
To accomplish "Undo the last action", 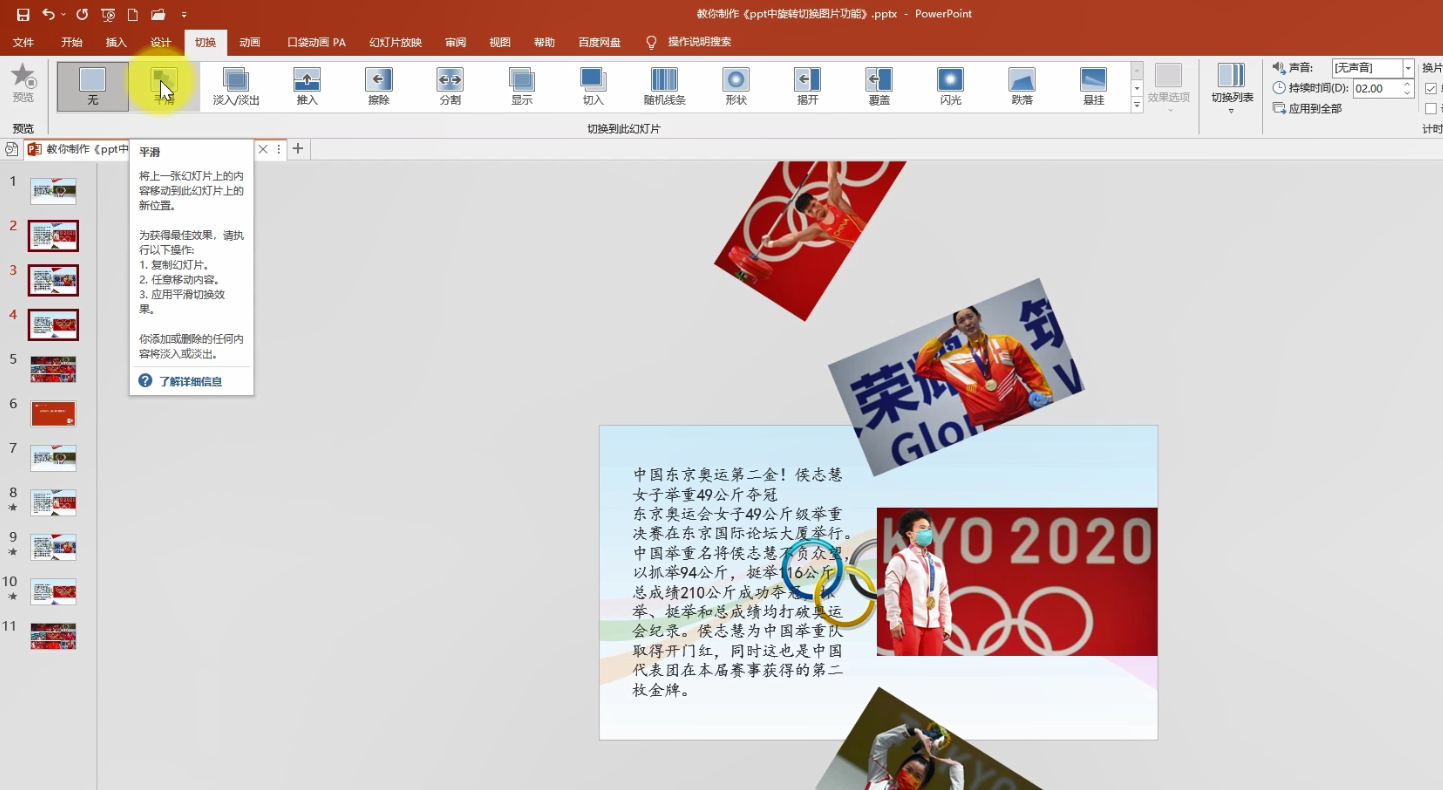I will [x=47, y=14].
